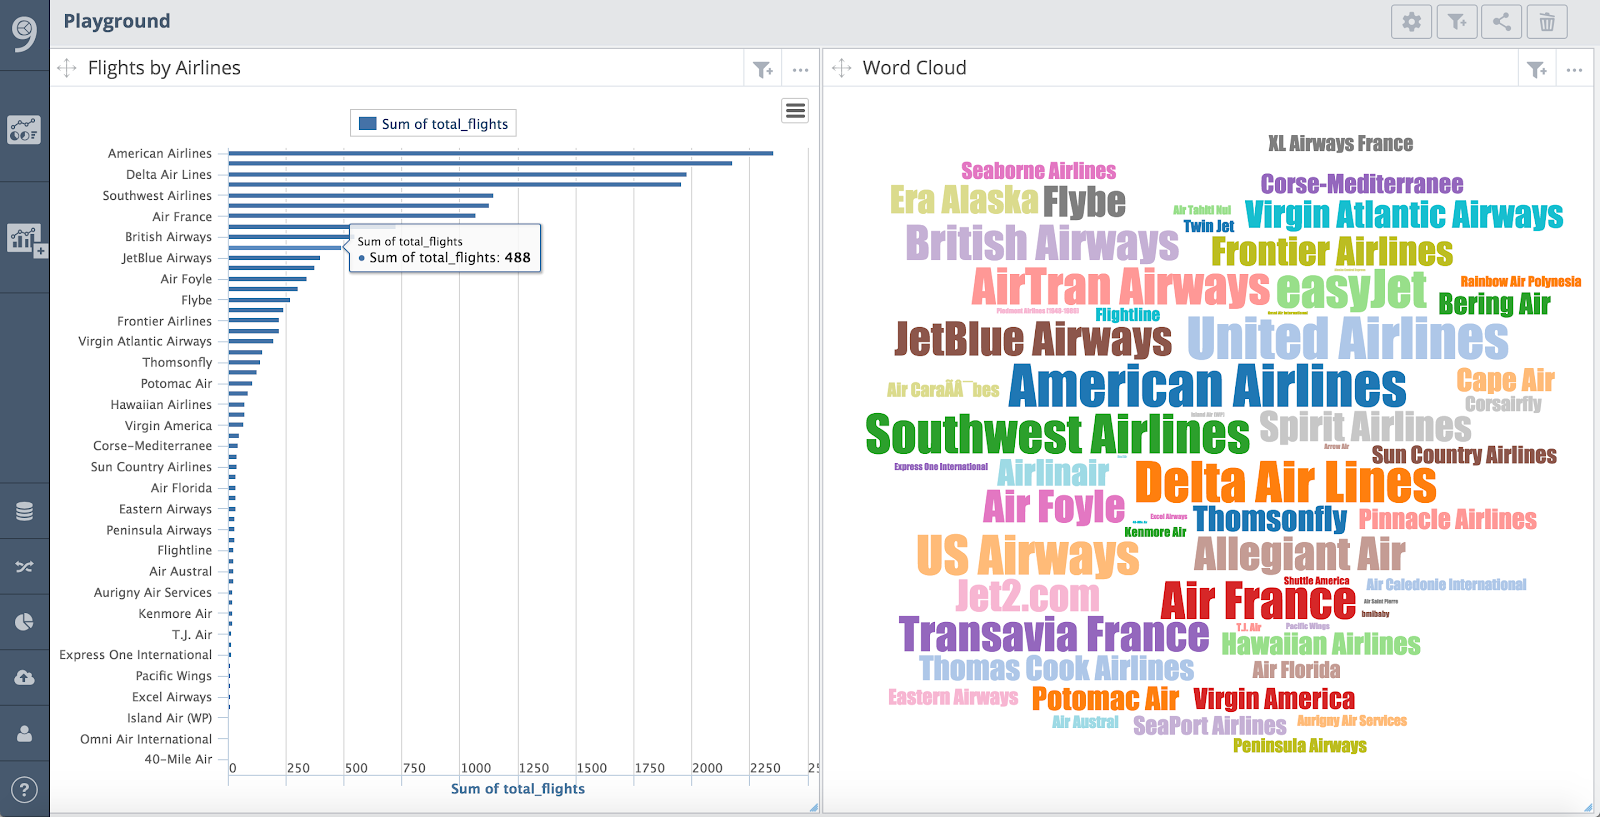The width and height of the screenshot is (1600, 817).
Task: Click the Hawaiian Airlines axis label
Action: [161, 404]
